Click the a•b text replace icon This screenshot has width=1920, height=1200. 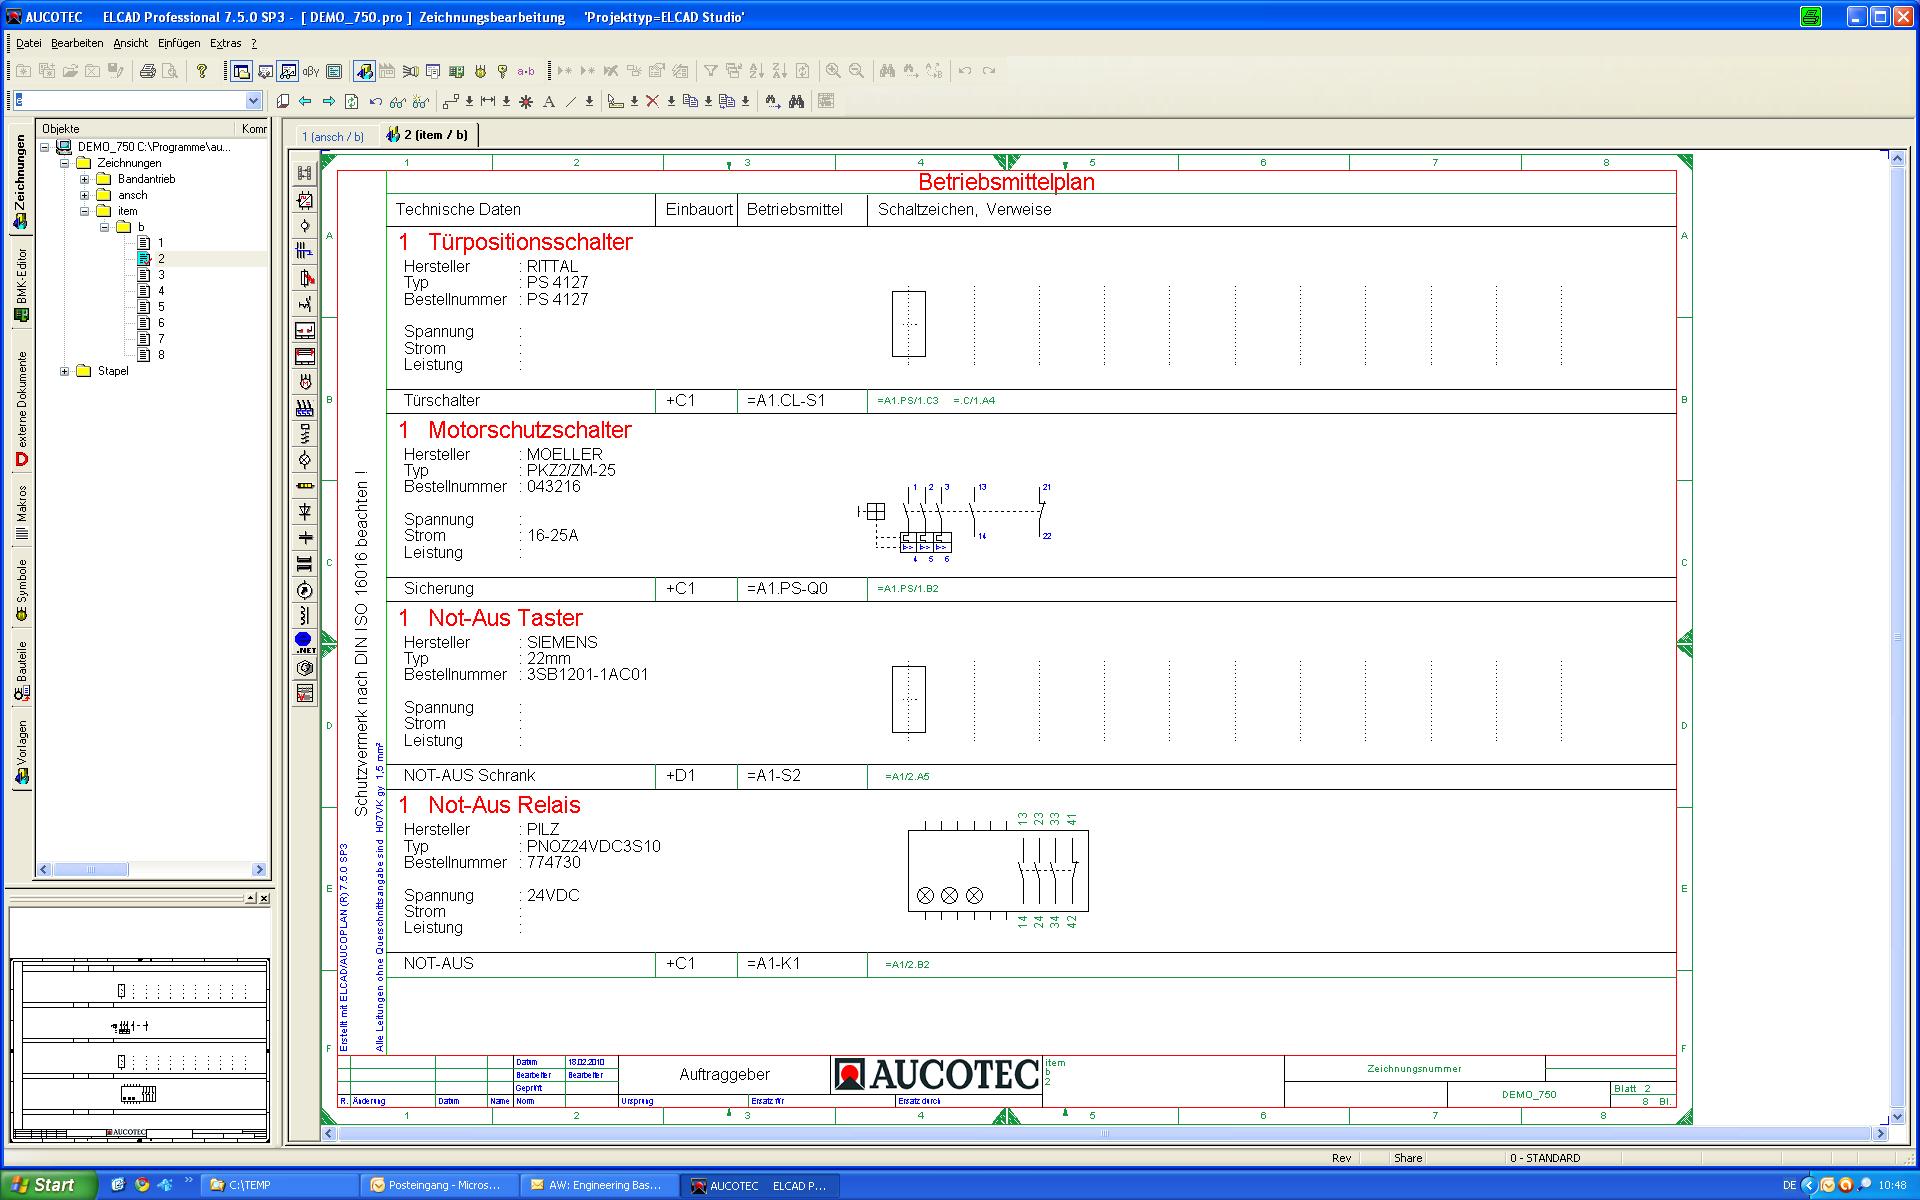(x=526, y=71)
